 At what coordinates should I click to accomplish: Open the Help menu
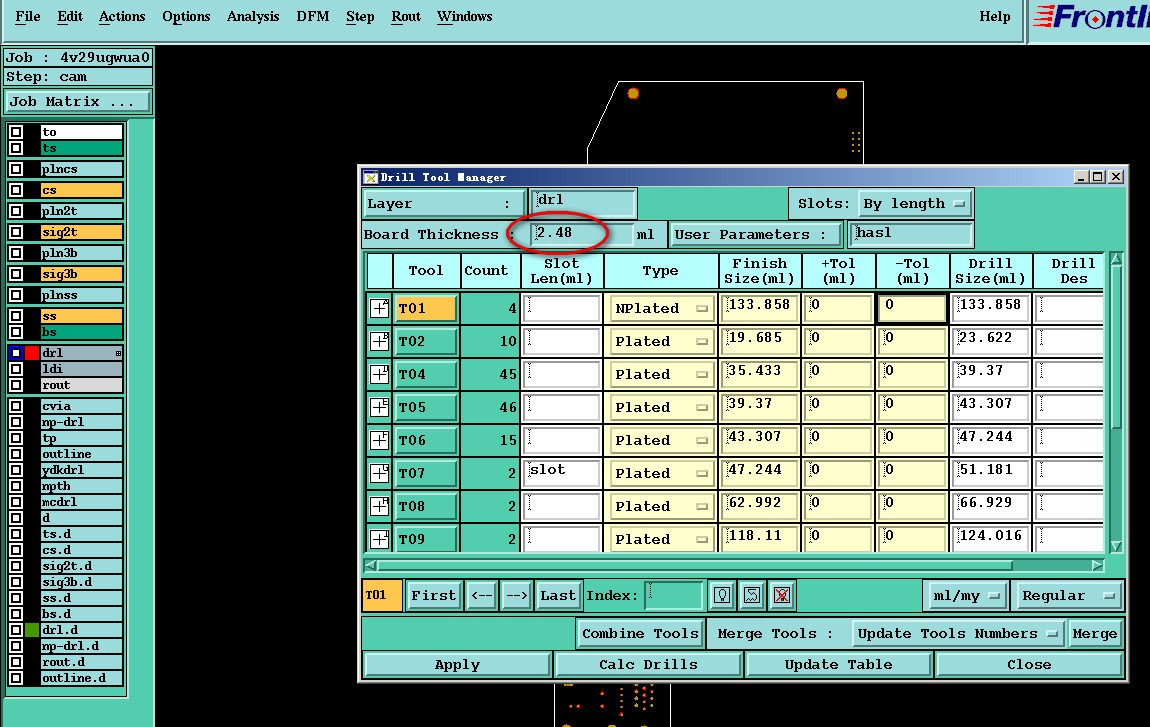[x=995, y=16]
